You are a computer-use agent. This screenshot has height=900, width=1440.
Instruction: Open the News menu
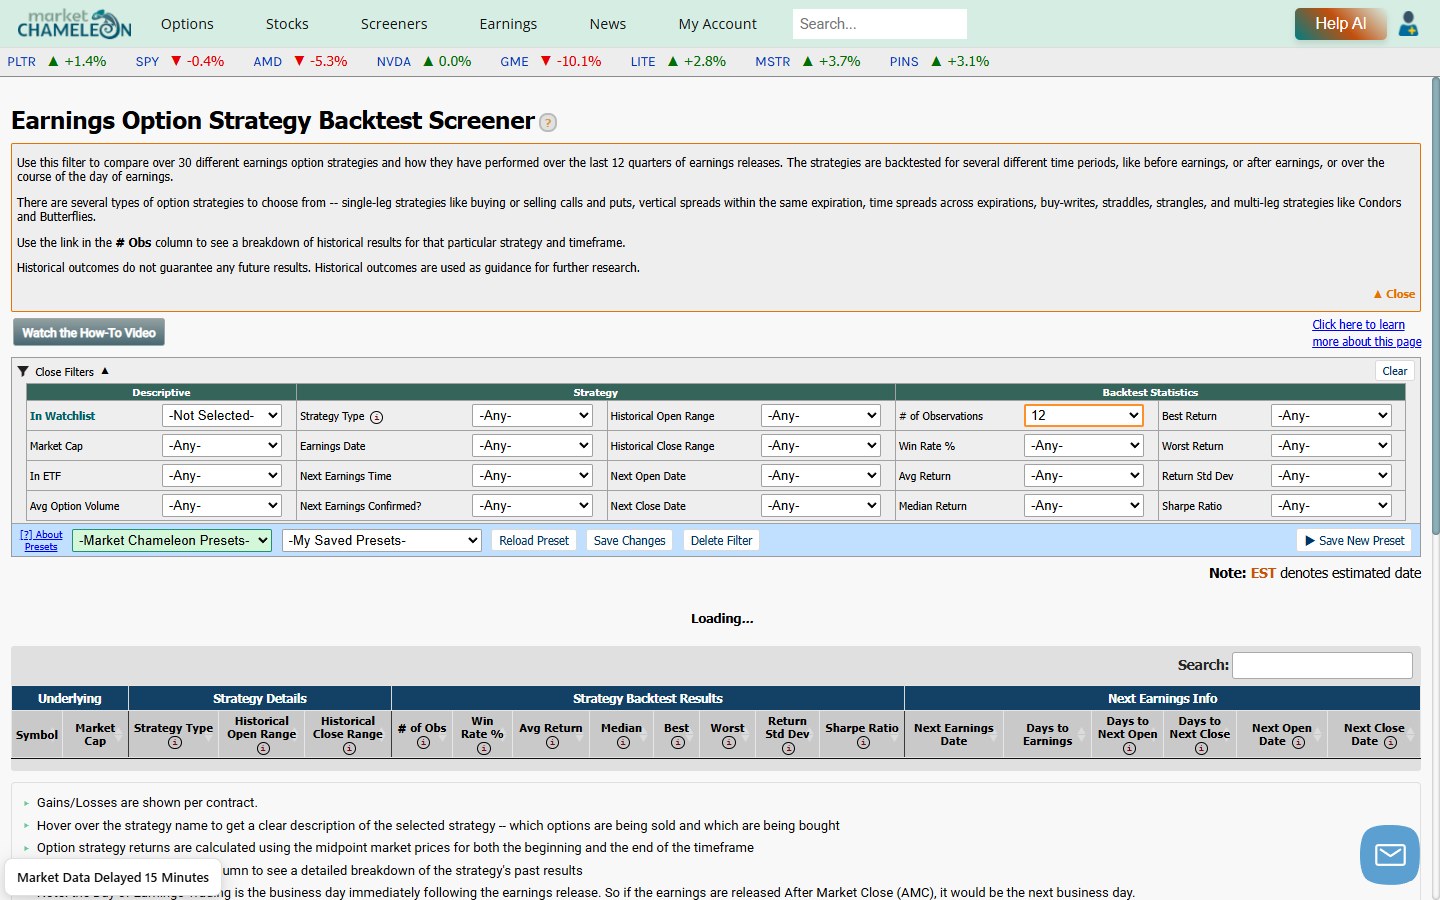(608, 24)
